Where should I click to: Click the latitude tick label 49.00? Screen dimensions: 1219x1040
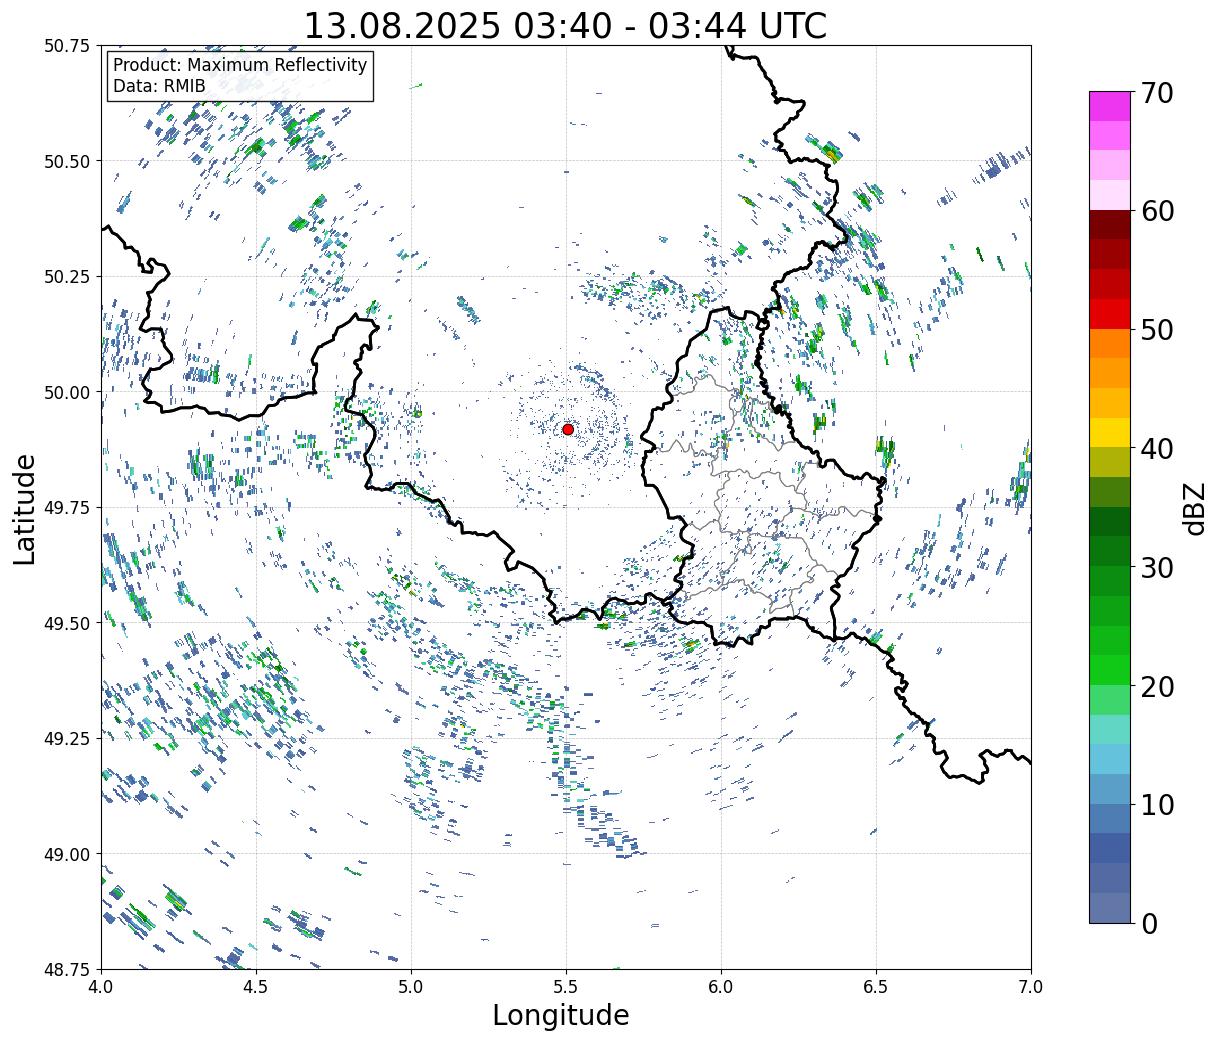pos(67,854)
